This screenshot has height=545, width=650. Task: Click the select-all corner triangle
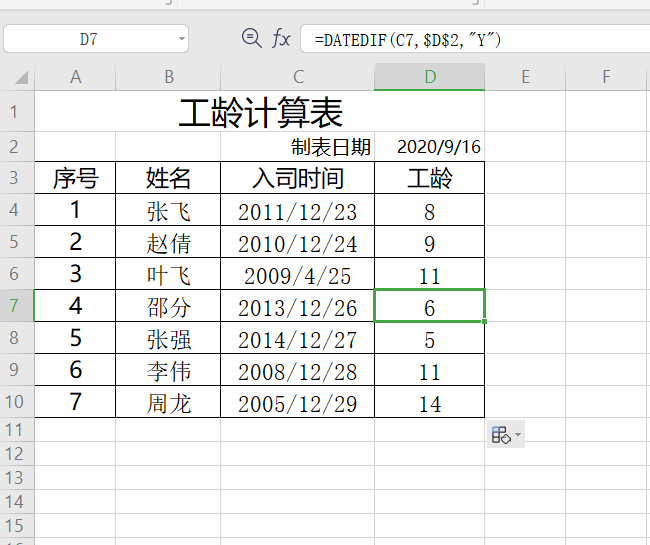coord(21,77)
